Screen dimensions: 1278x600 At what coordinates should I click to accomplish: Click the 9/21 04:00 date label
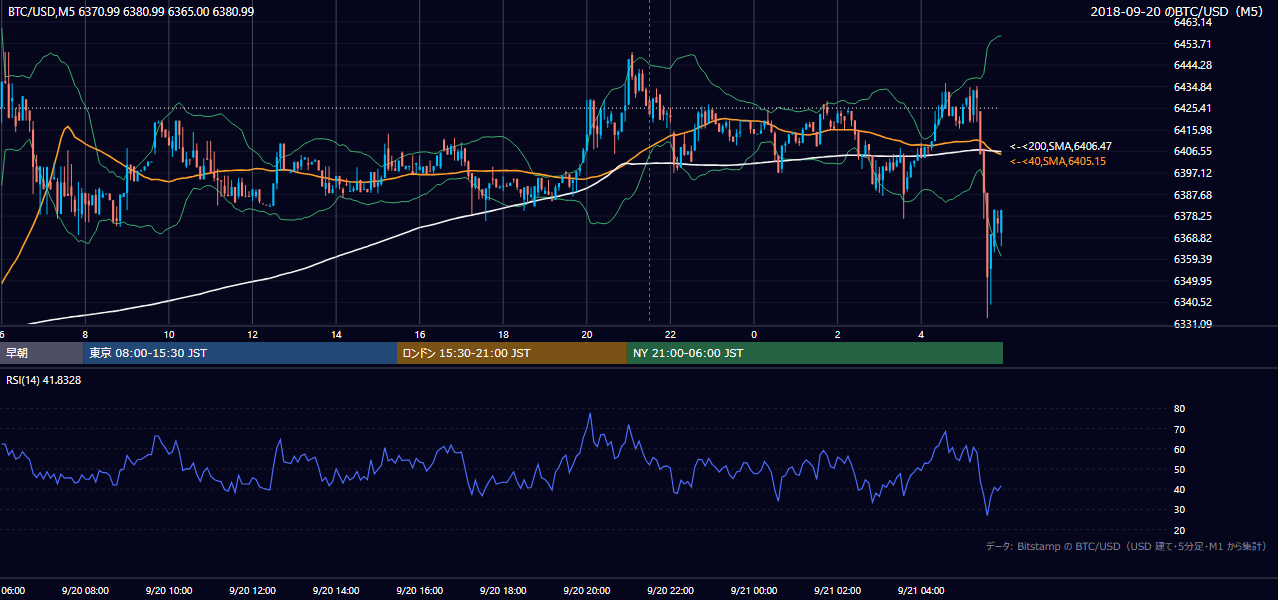(x=921, y=591)
